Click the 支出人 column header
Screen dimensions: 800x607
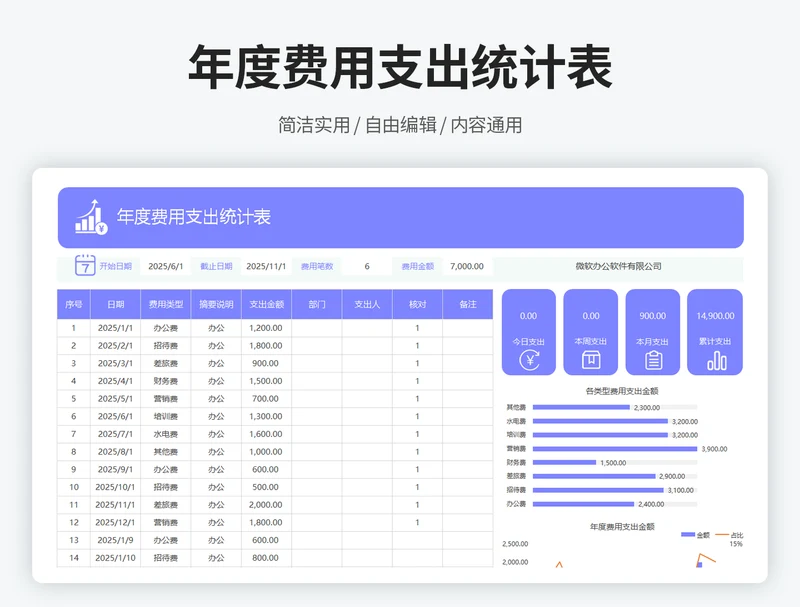coord(367,305)
